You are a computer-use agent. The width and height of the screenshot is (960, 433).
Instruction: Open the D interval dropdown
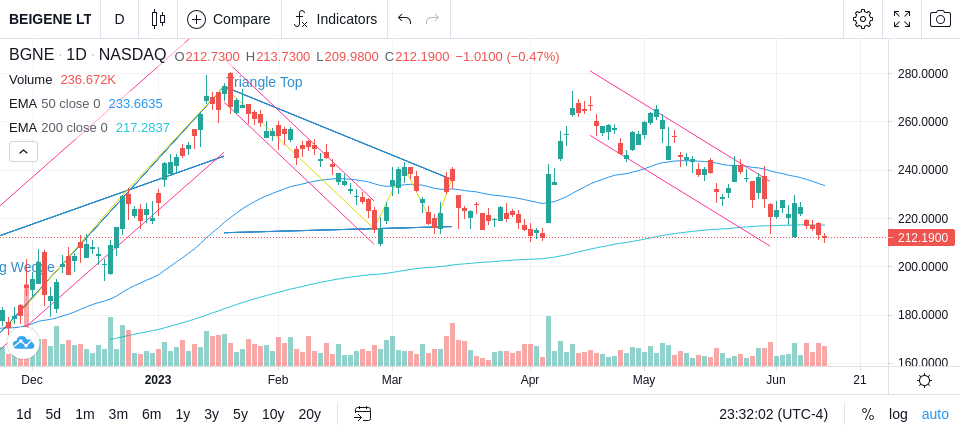click(119, 19)
